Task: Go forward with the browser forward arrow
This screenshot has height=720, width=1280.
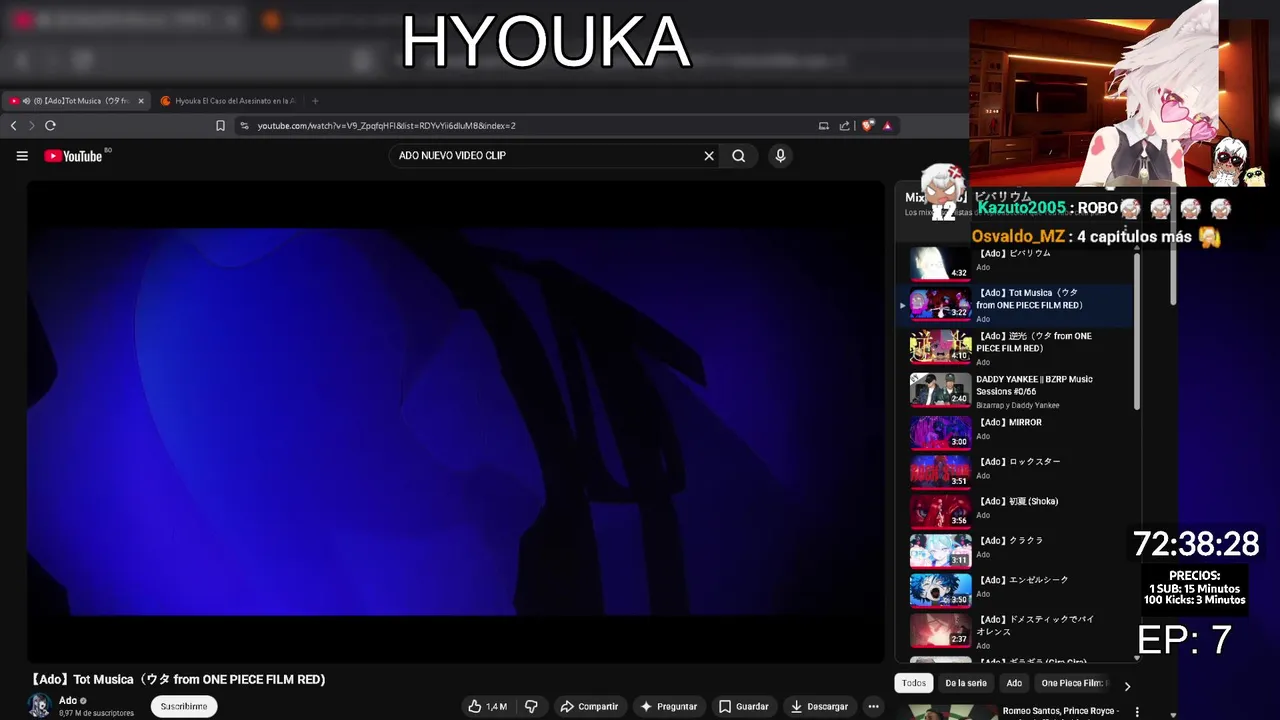Action: 31,126
